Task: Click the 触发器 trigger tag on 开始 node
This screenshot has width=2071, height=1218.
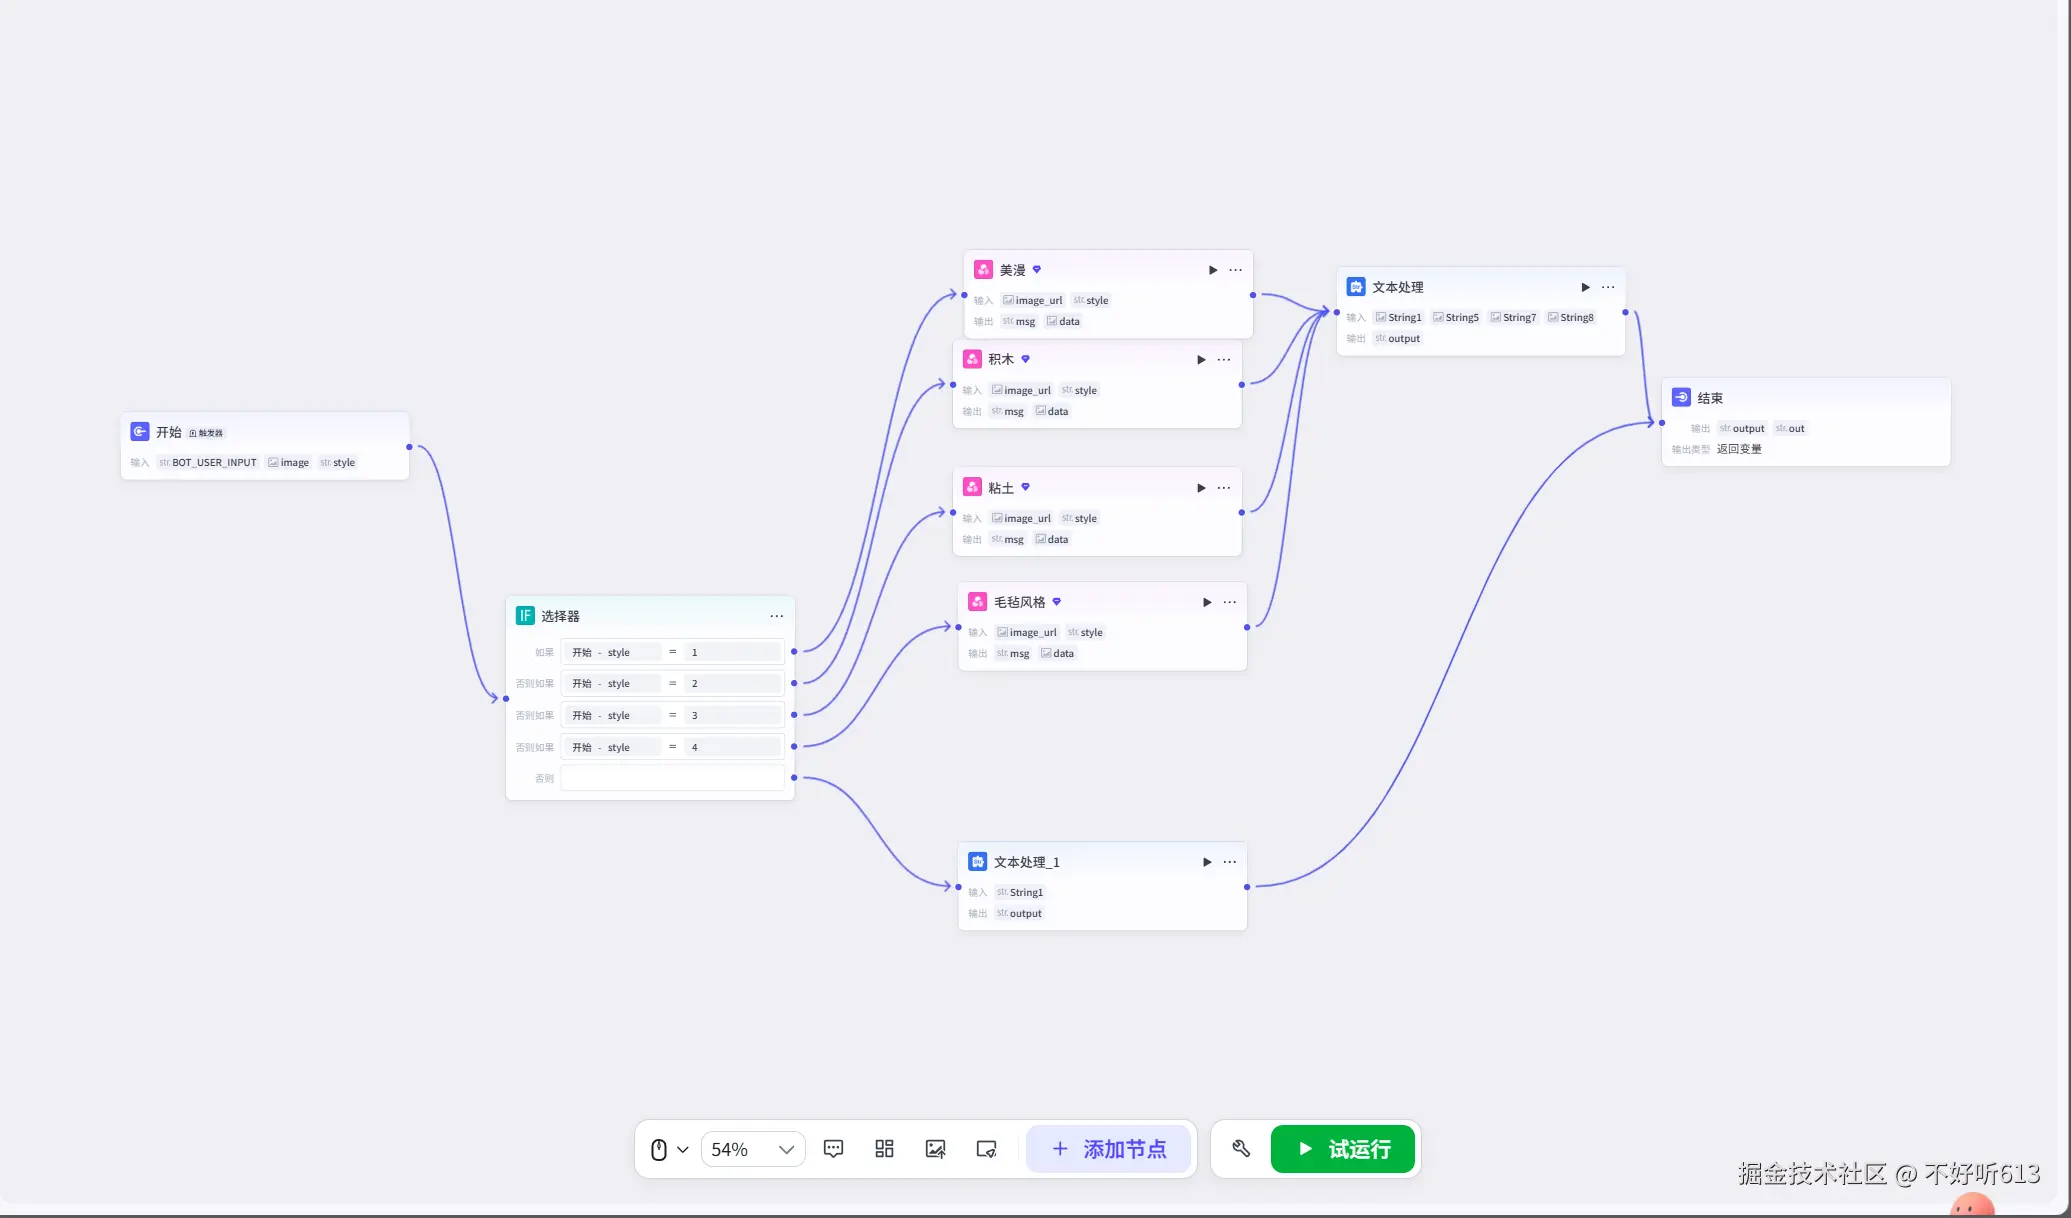Action: [x=207, y=433]
